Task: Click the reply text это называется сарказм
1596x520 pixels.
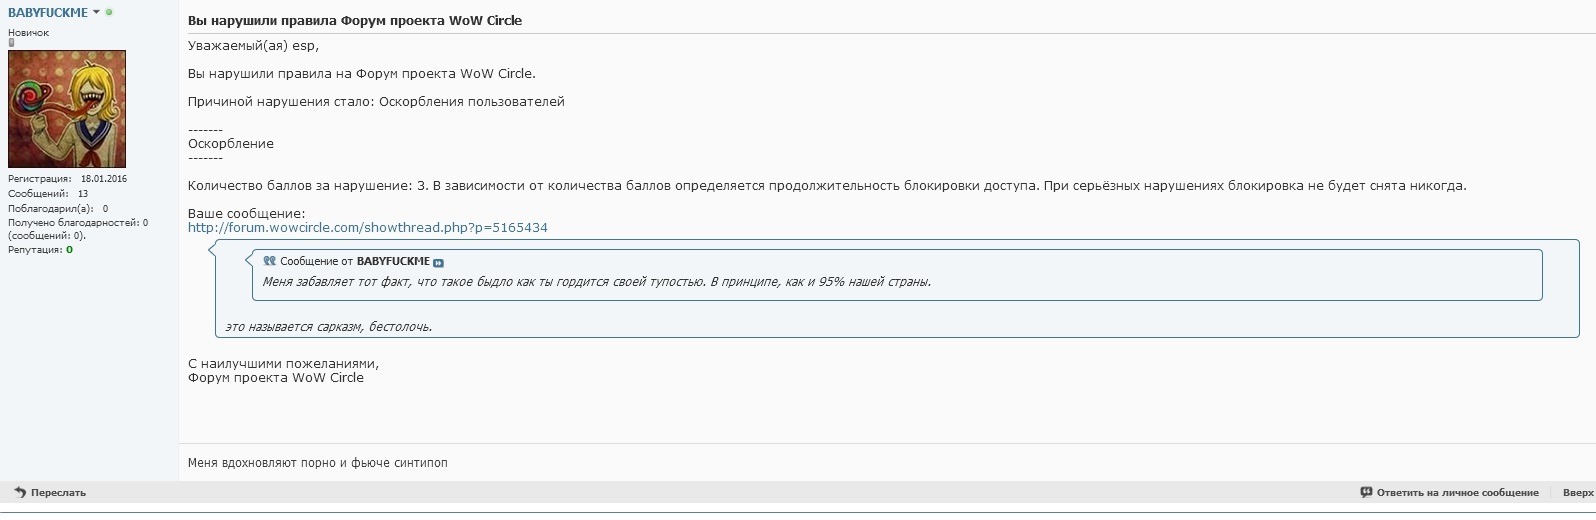Action: [x=329, y=327]
